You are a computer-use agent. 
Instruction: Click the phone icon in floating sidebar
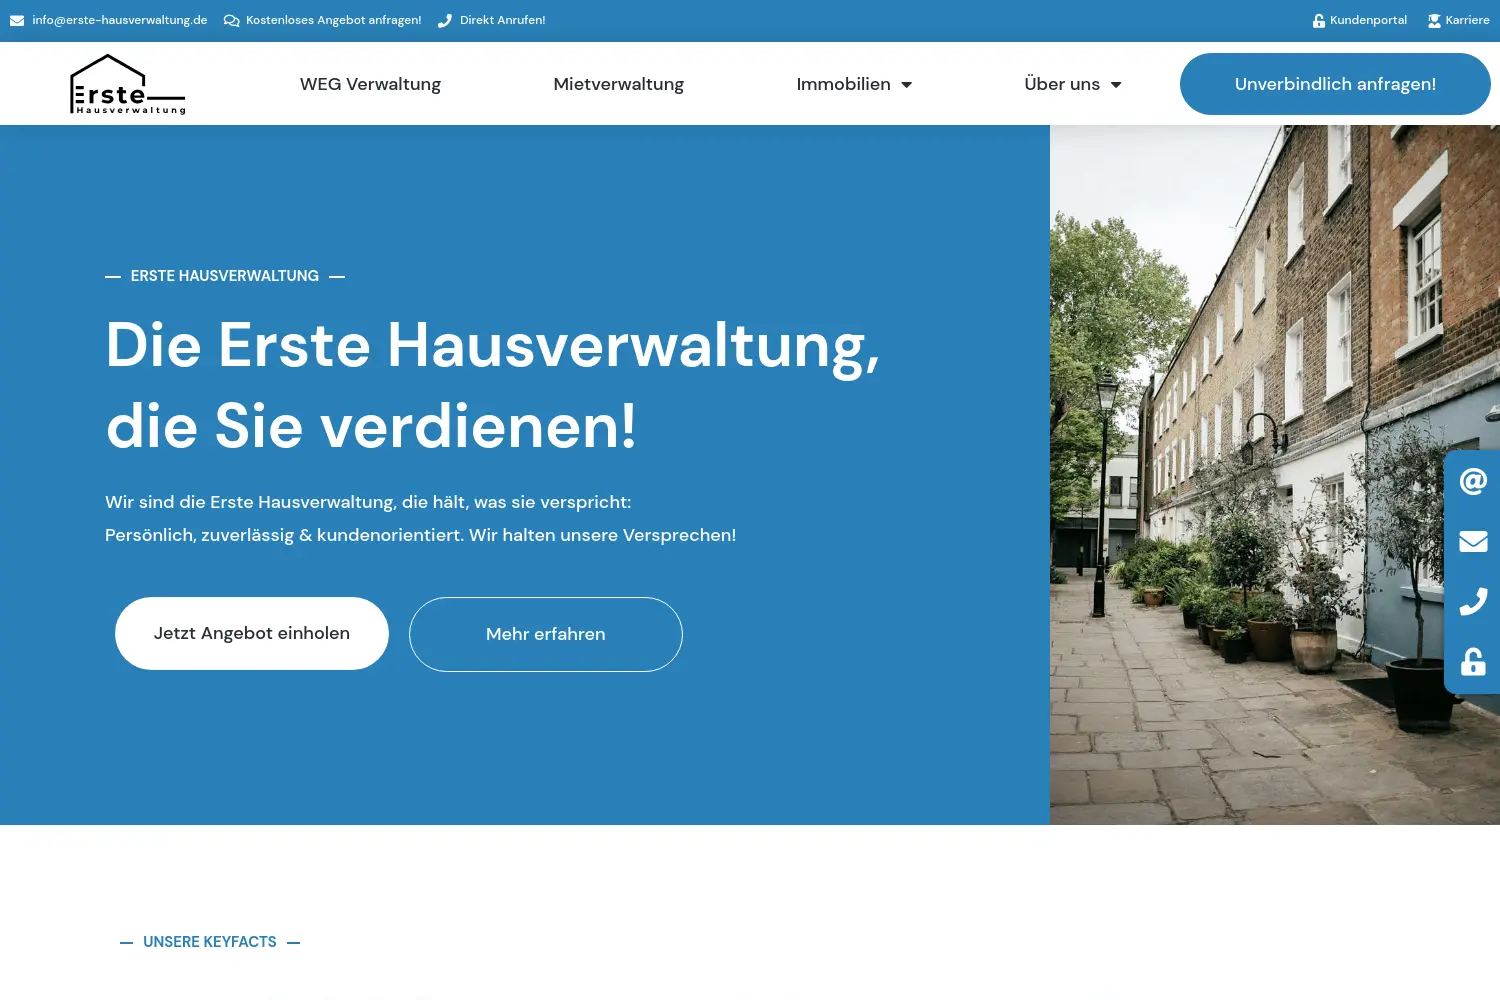click(1473, 601)
